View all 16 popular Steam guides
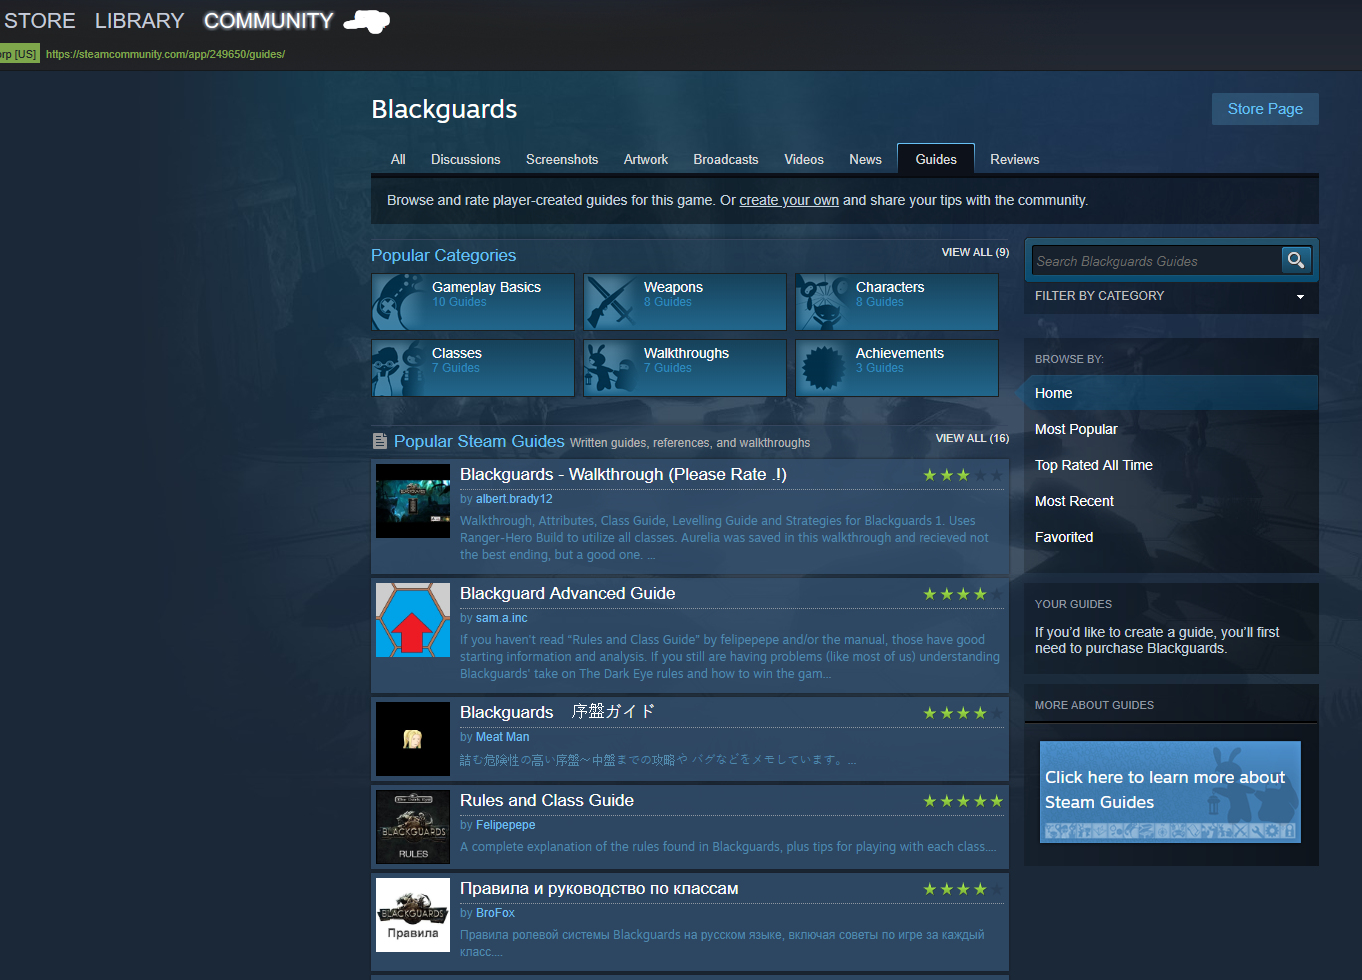 [971, 439]
